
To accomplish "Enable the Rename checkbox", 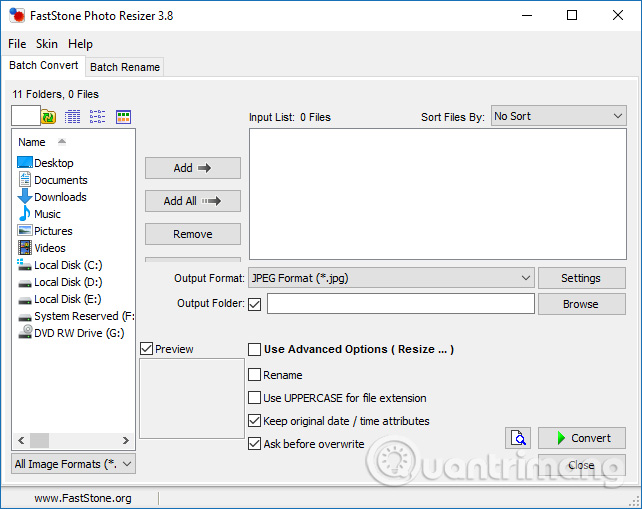I will 255,375.
